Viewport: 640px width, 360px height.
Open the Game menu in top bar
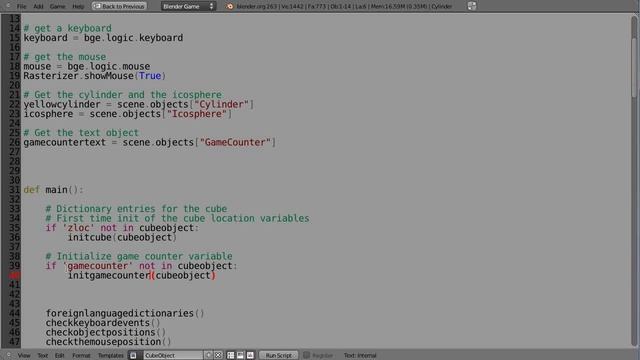58,7
